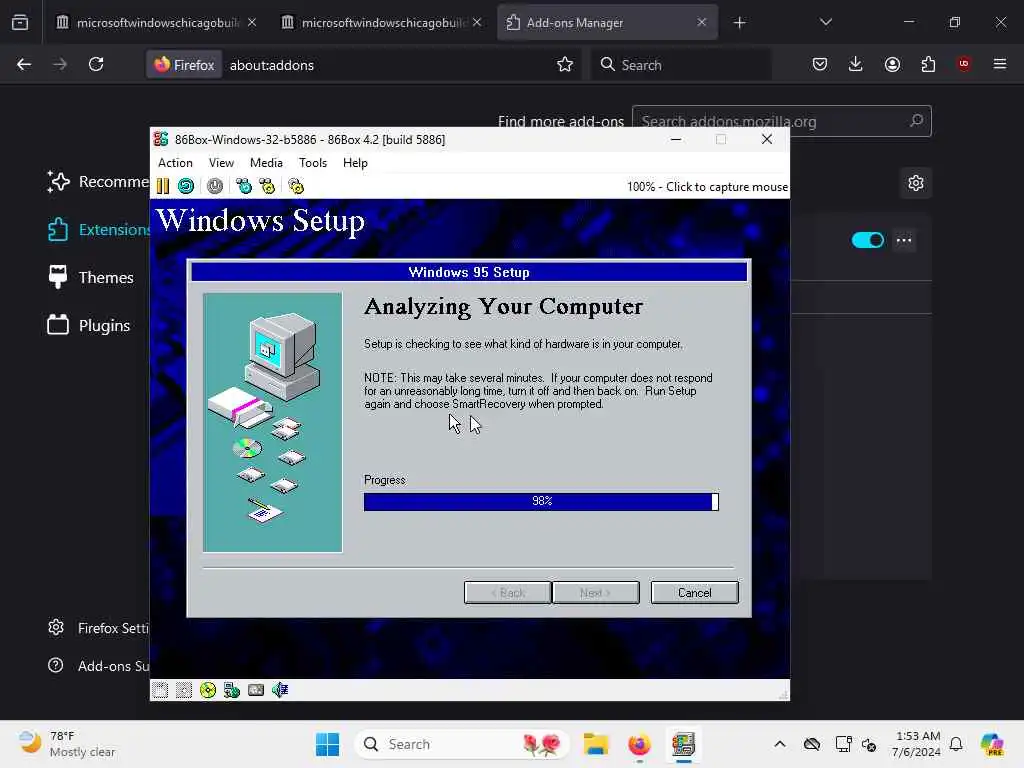Switch to second microsoftwindowschicagobuild tab
This screenshot has width=1024, height=768.
(383, 22)
